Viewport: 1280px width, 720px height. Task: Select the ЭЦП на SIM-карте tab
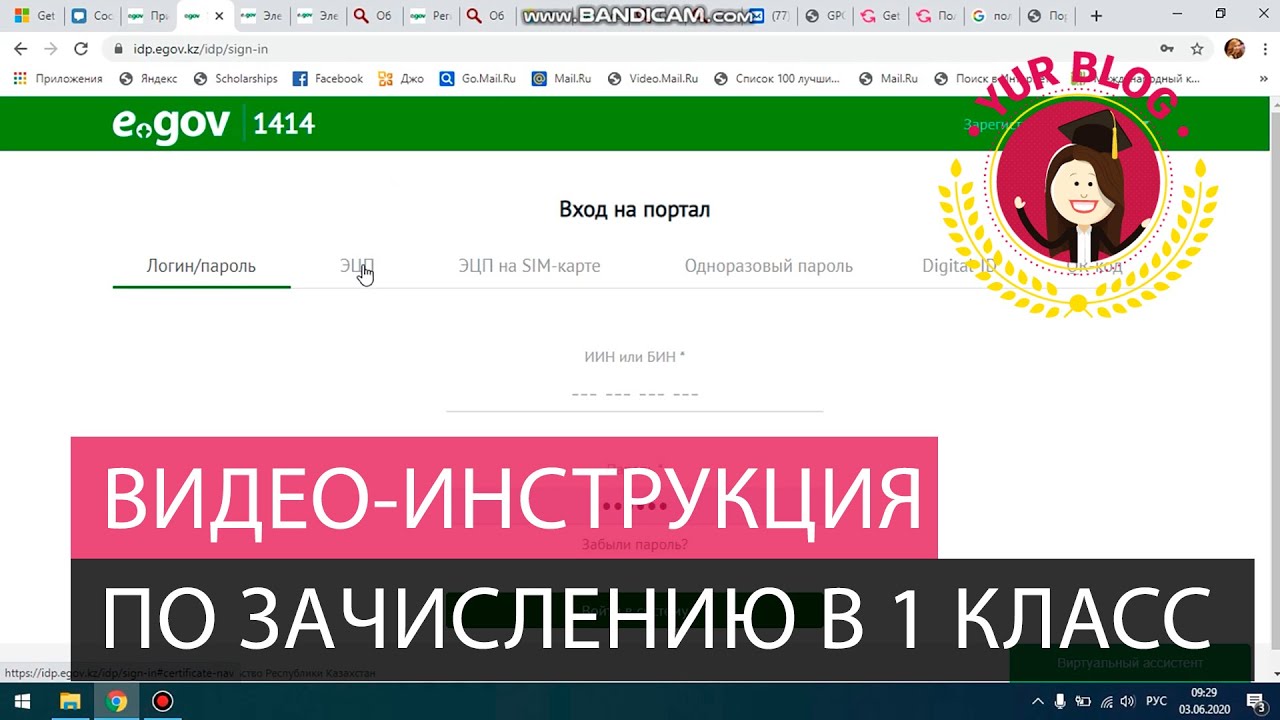529,266
